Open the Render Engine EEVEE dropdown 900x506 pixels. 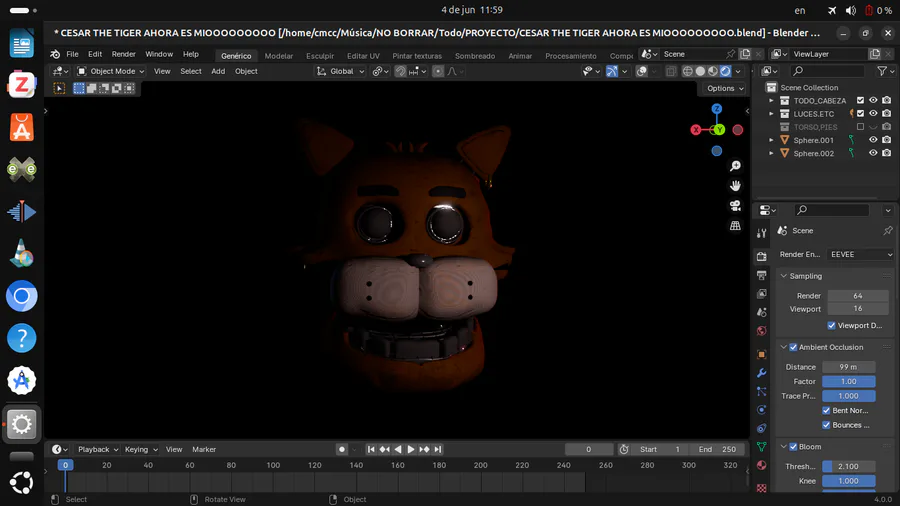coord(860,254)
